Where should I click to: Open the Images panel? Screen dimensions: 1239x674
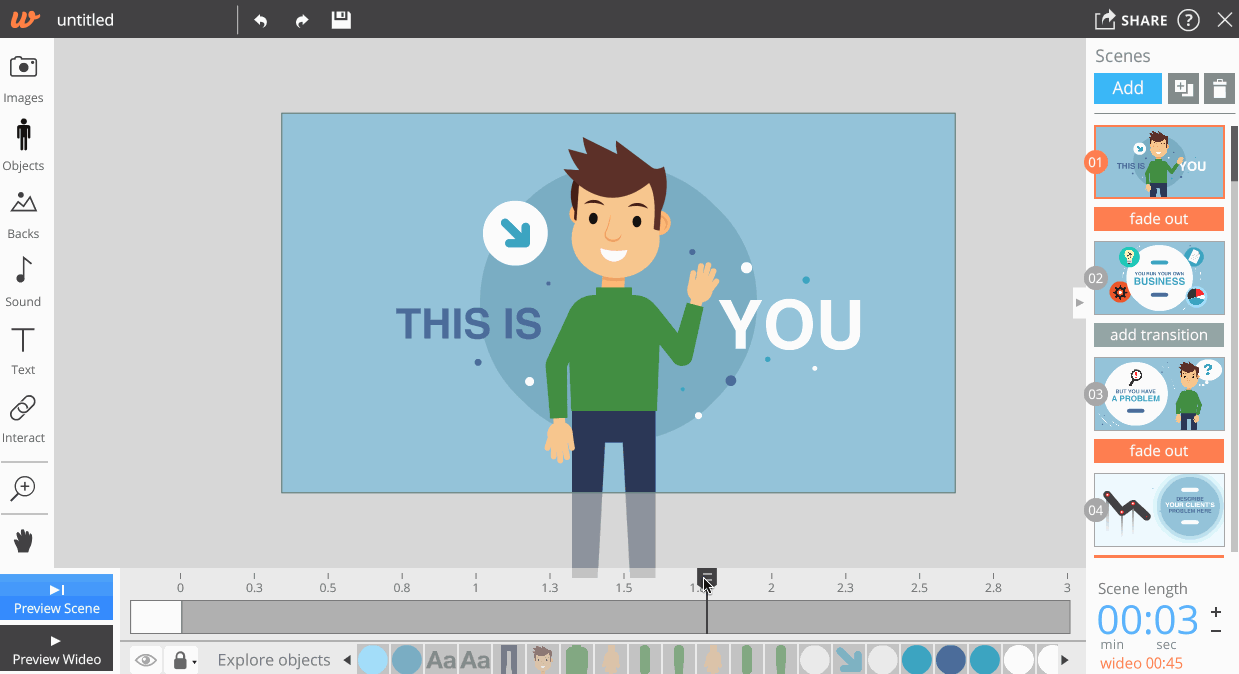tap(23, 79)
